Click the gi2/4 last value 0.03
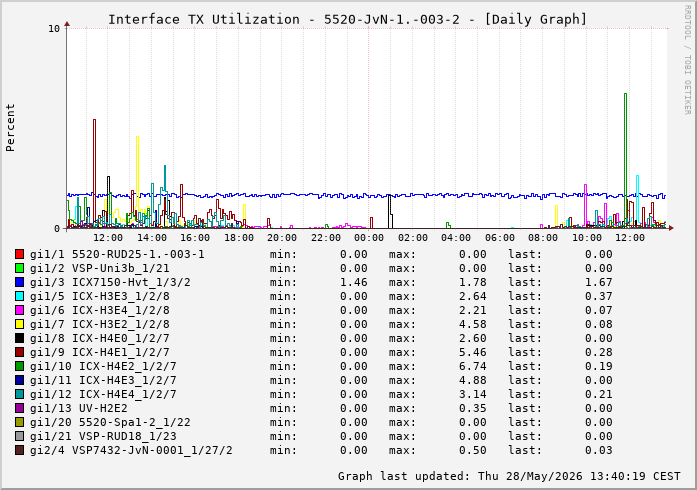The width and height of the screenshot is (697, 490). [599, 450]
